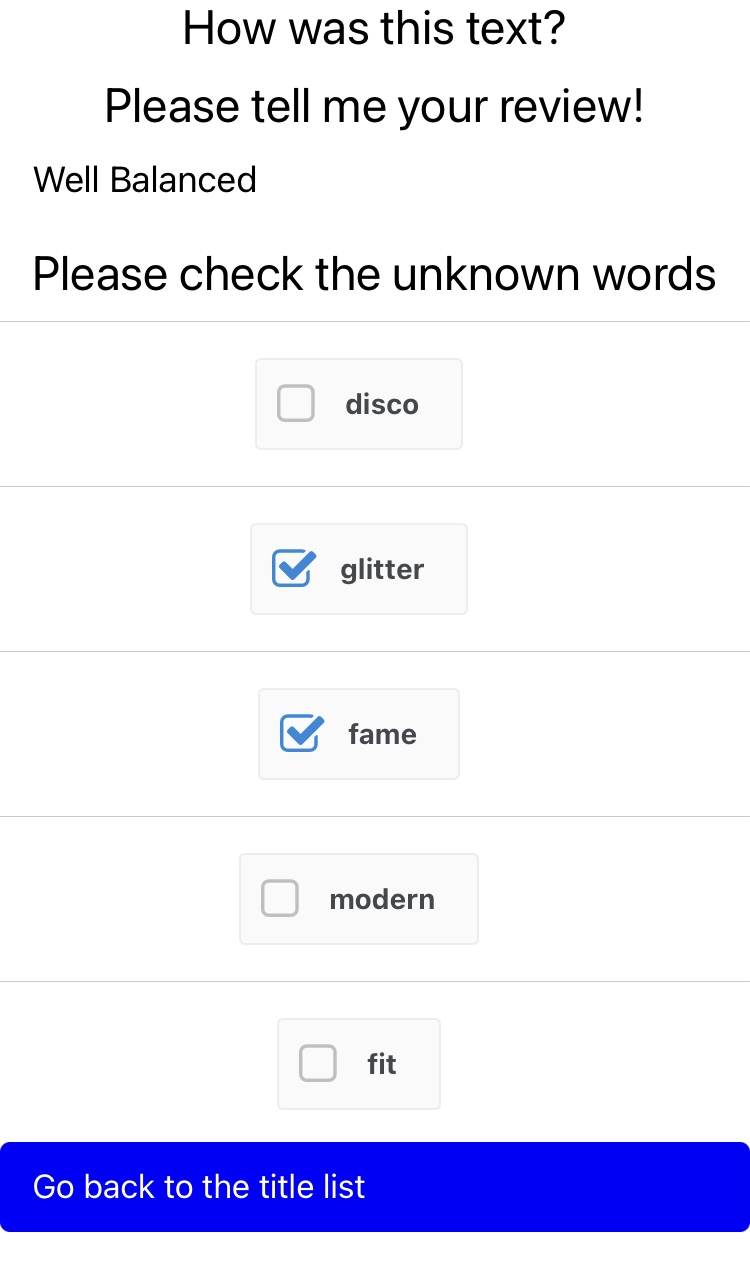
Task: Click empty right edge of modern card
Action: point(461,899)
